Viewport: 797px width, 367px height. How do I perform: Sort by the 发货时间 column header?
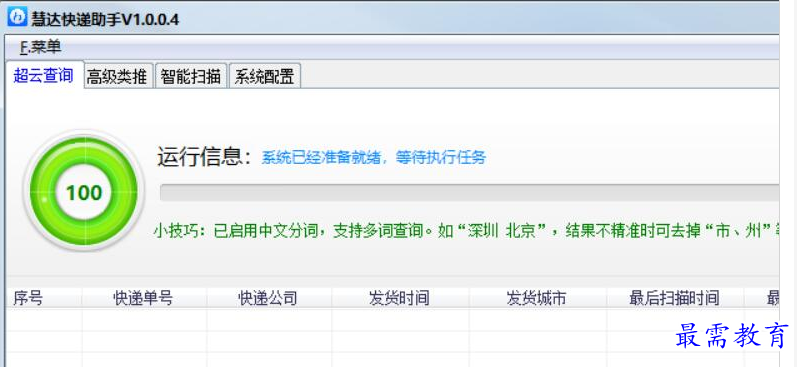tap(400, 298)
